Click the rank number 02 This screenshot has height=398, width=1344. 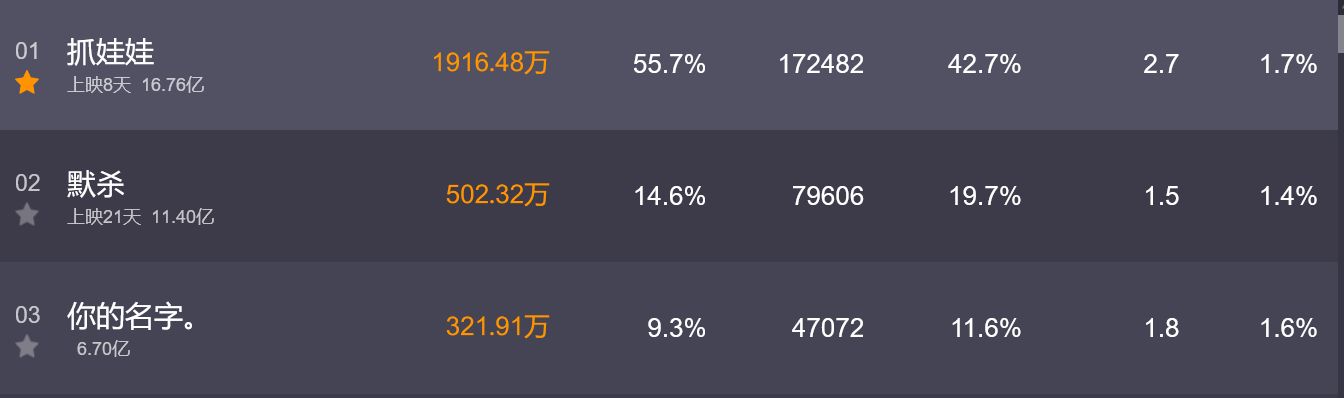click(x=27, y=184)
